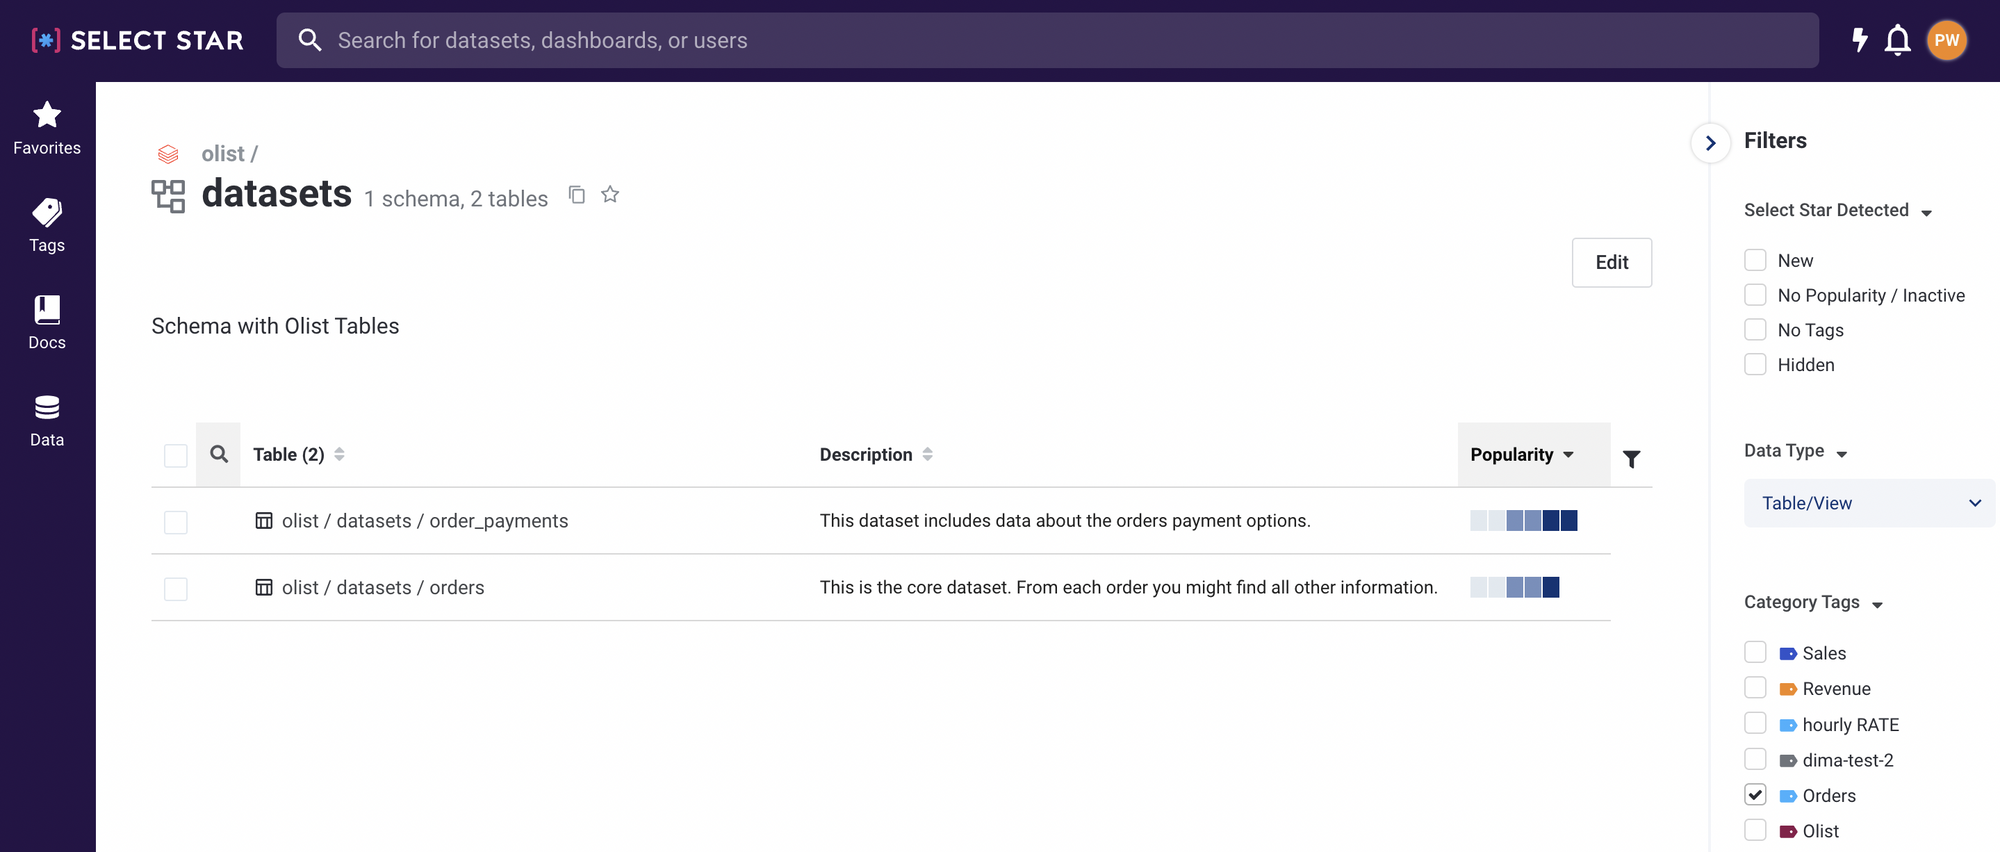Enable the New filter checkbox
The height and width of the screenshot is (852, 2000).
point(1755,260)
